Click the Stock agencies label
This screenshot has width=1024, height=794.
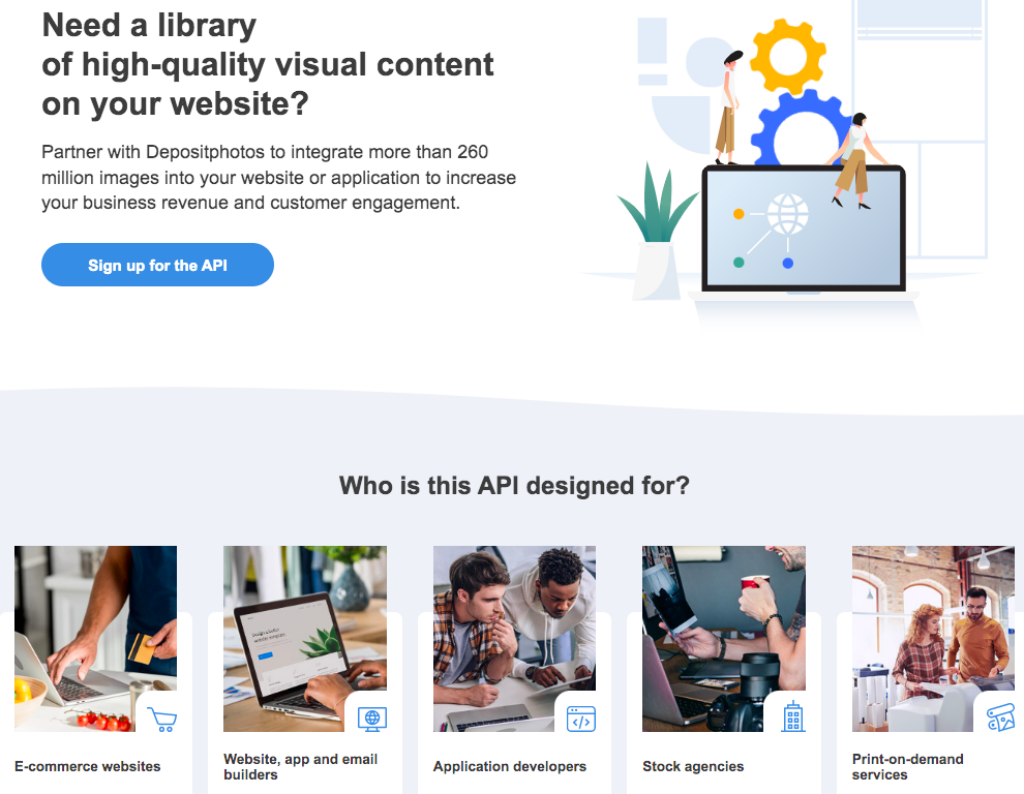coord(693,766)
